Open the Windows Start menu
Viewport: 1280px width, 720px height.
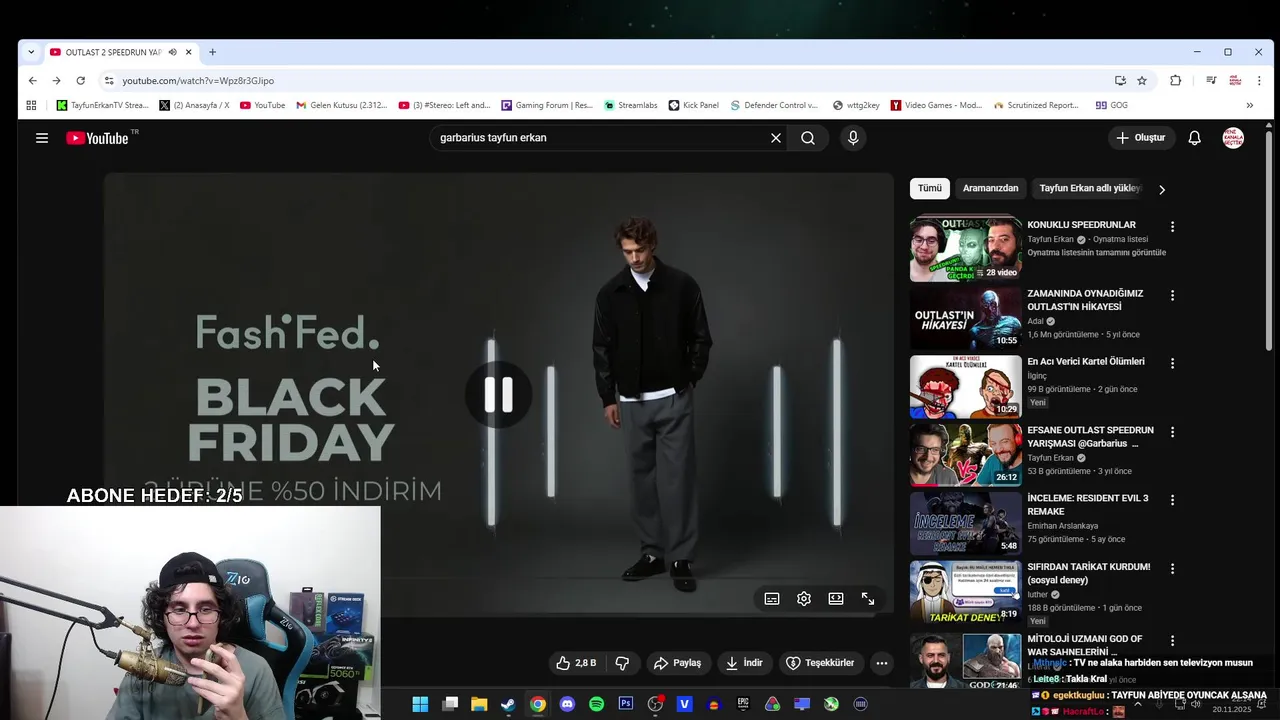(x=420, y=704)
